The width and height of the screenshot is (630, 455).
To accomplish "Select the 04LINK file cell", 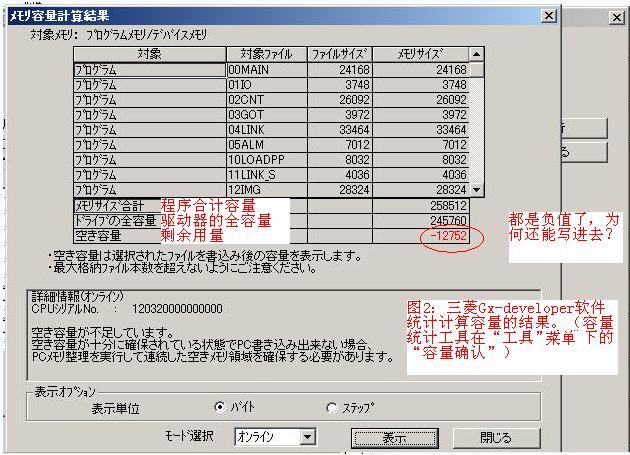I will tap(266, 129).
